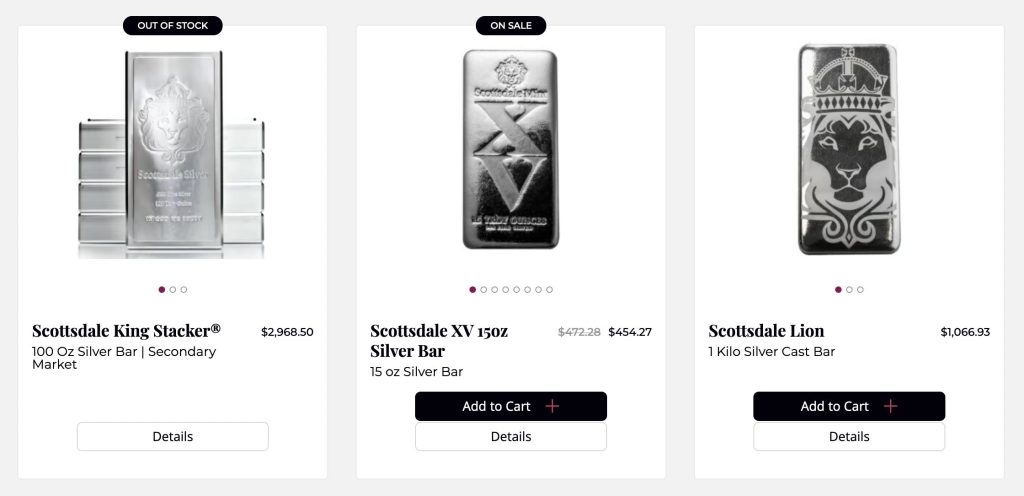This screenshot has width=1024, height=496.
Task: Select fourth image dot for Scottsdale XV bar
Action: [505, 290]
